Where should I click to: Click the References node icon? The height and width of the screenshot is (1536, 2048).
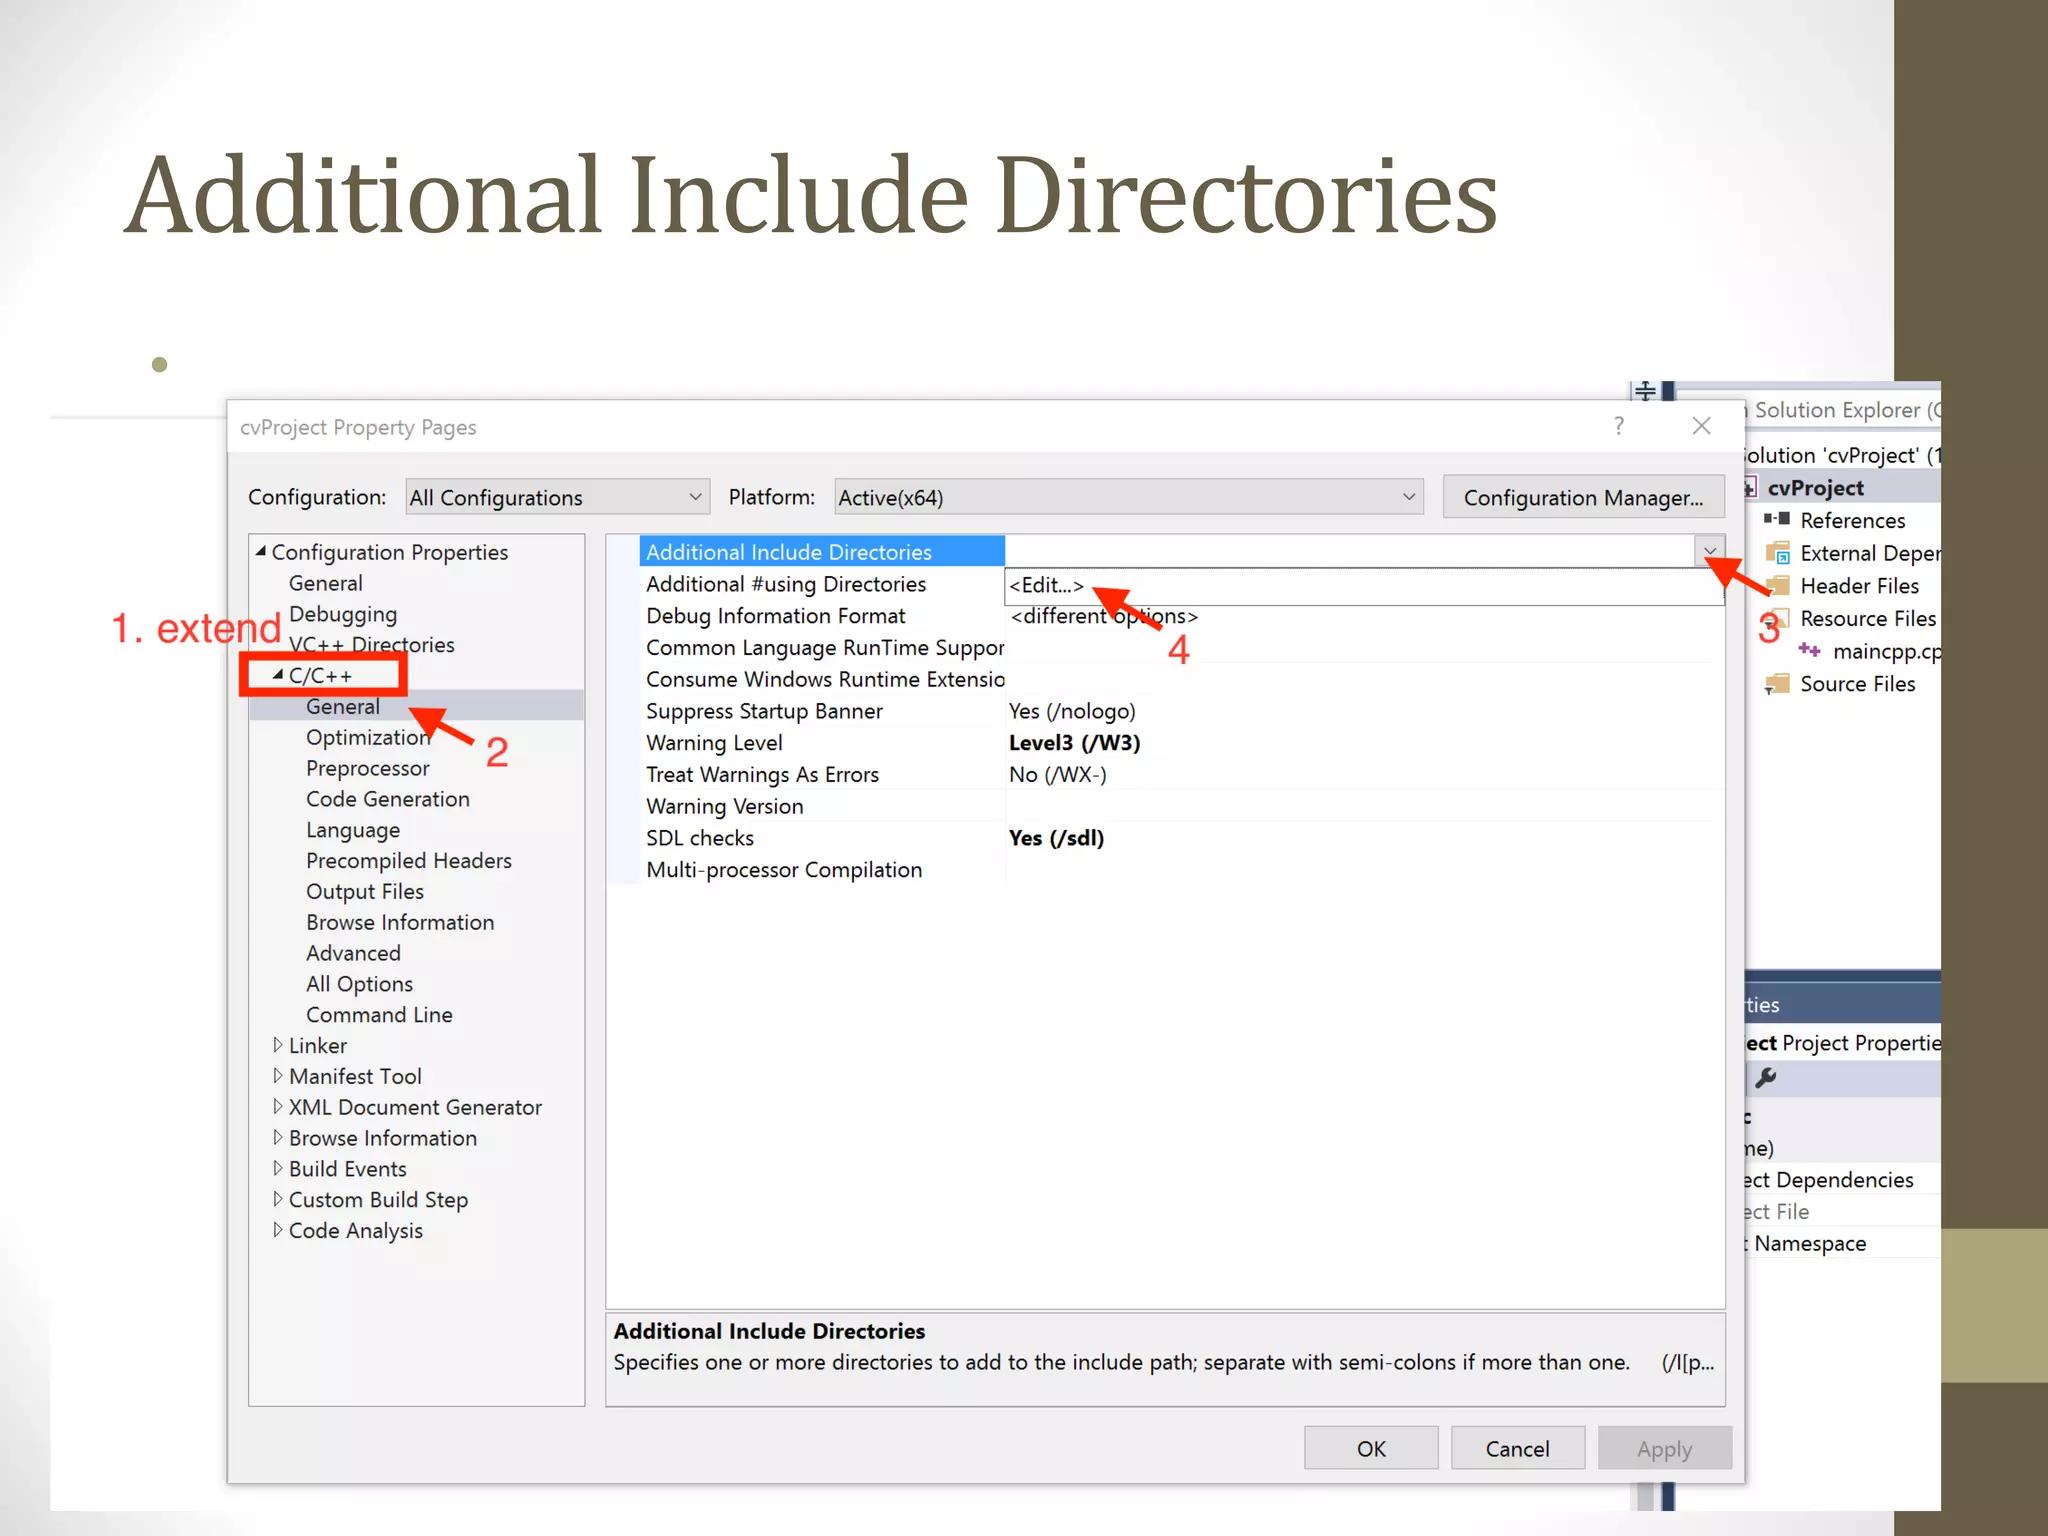click(x=1776, y=519)
